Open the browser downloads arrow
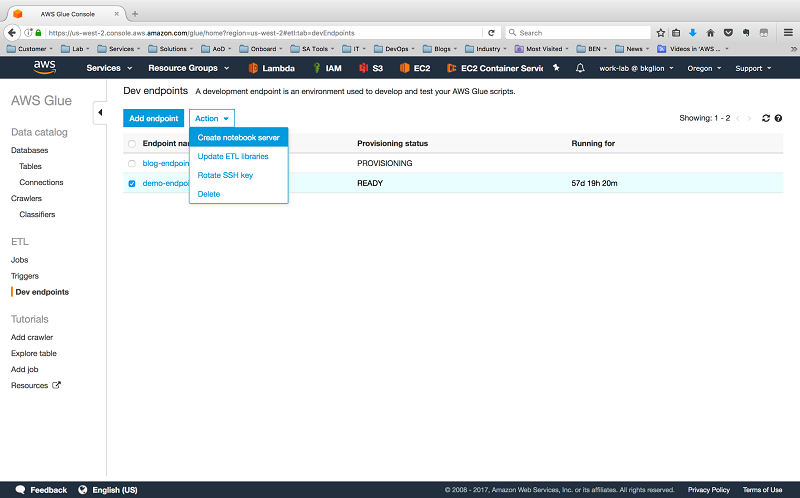Screen dimensions: 800x498 coord(692,33)
